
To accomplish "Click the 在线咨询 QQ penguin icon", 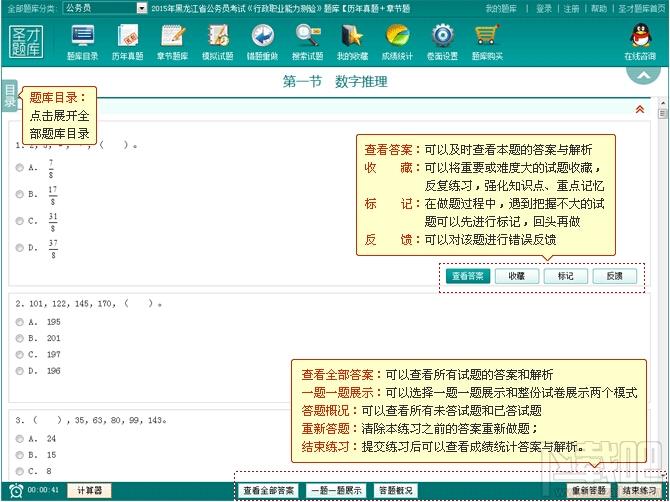I will click(x=640, y=42).
